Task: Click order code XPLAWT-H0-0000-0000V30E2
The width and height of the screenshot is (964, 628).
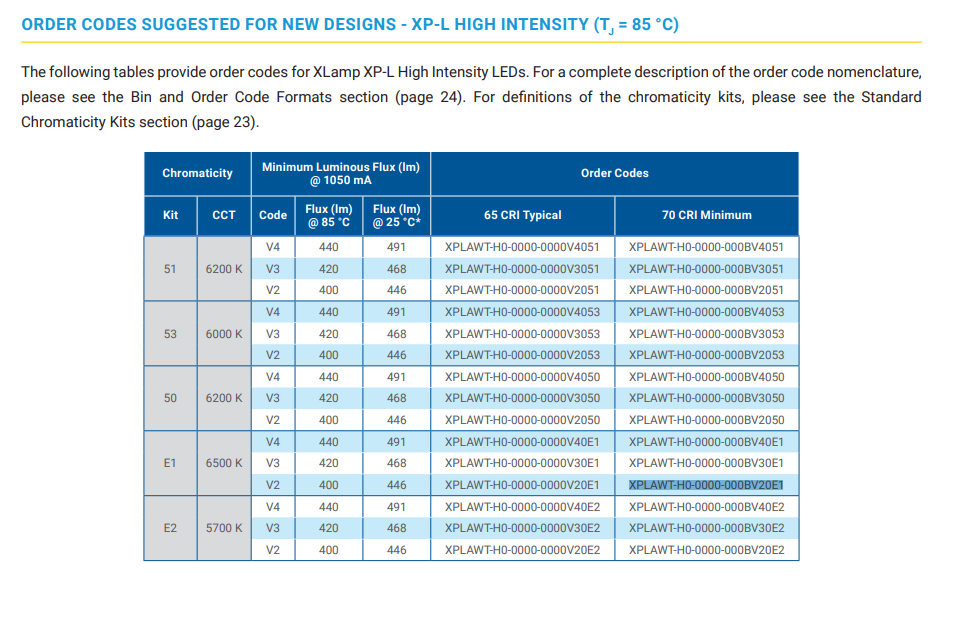Action: tap(522, 528)
